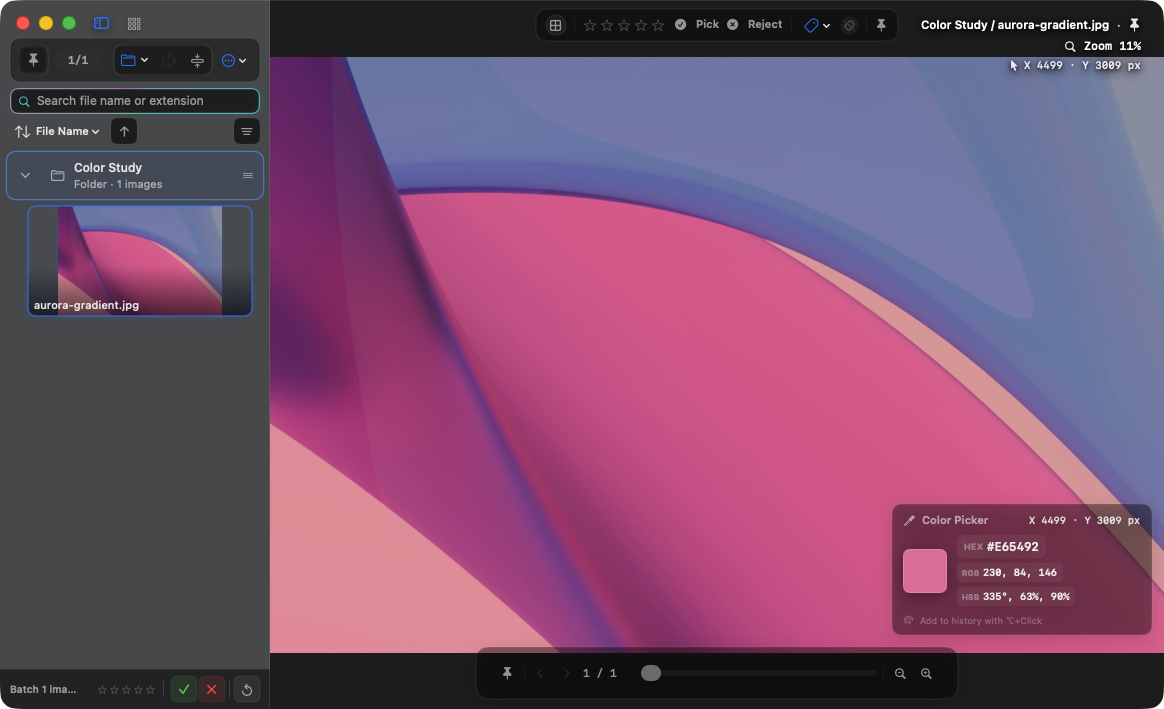Pin the sidebar toolbar
This screenshot has height=709, width=1164.
(x=33, y=60)
